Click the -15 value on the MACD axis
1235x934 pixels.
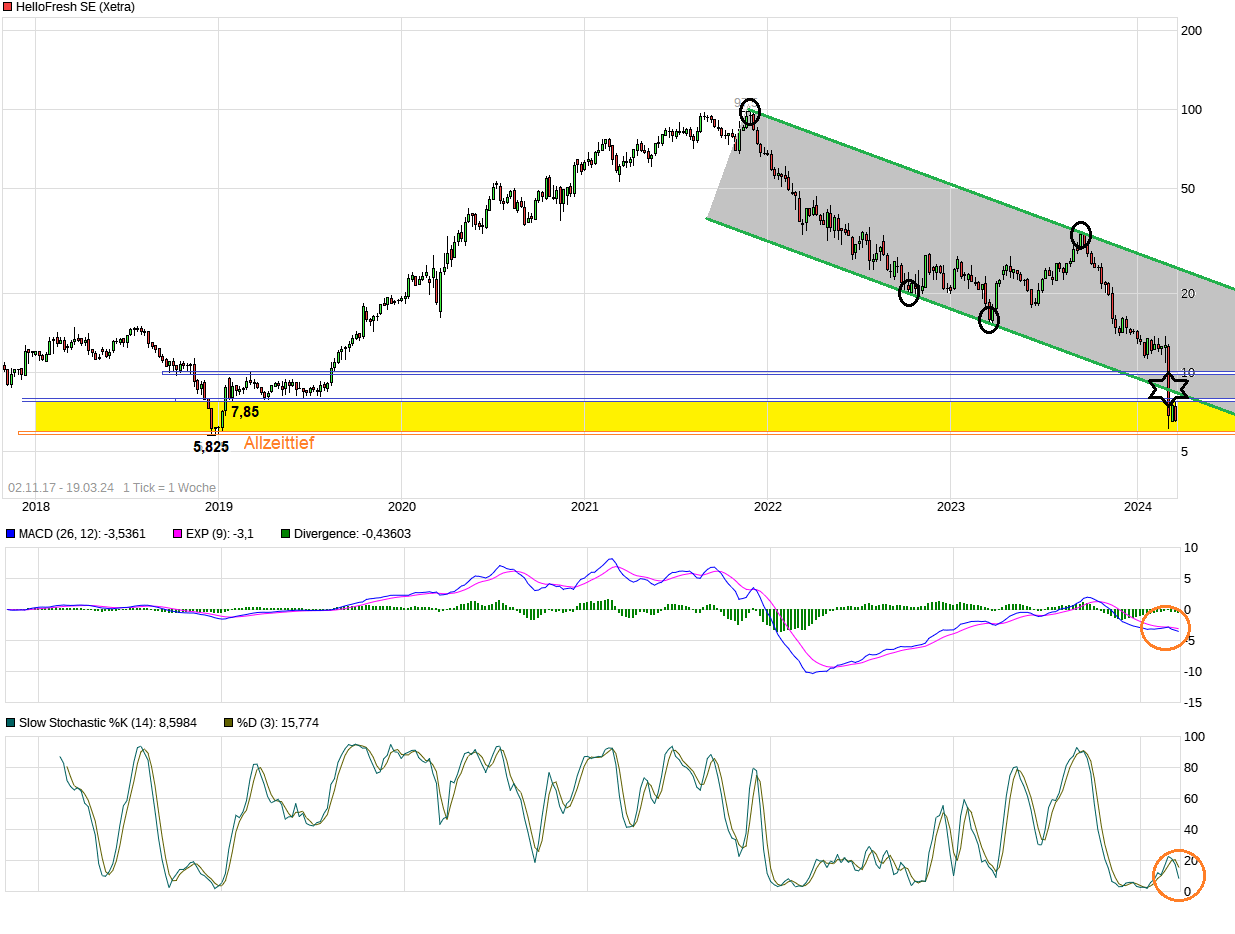point(1191,702)
